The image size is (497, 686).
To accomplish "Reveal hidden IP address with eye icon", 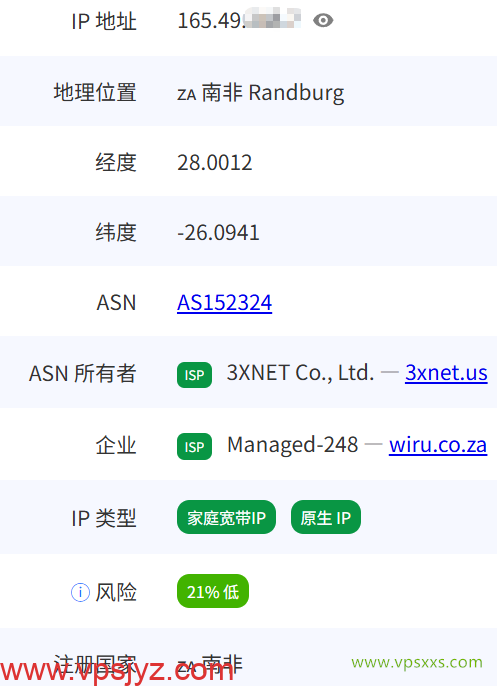I will (323, 21).
